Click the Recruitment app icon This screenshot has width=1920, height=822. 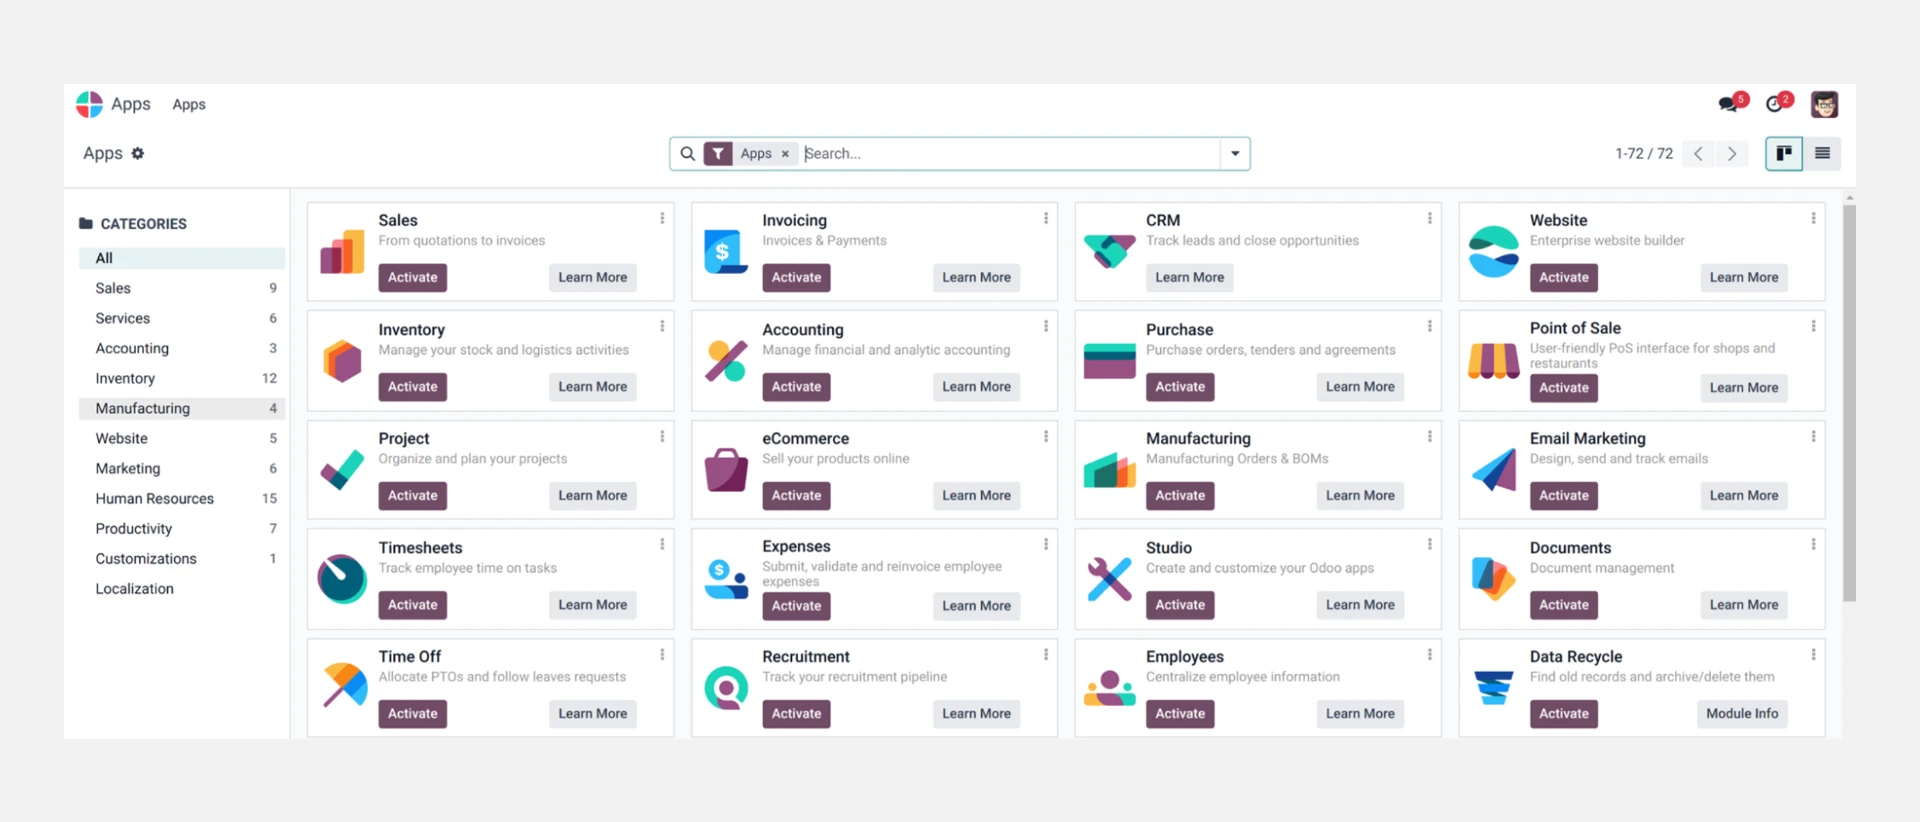[x=726, y=687]
